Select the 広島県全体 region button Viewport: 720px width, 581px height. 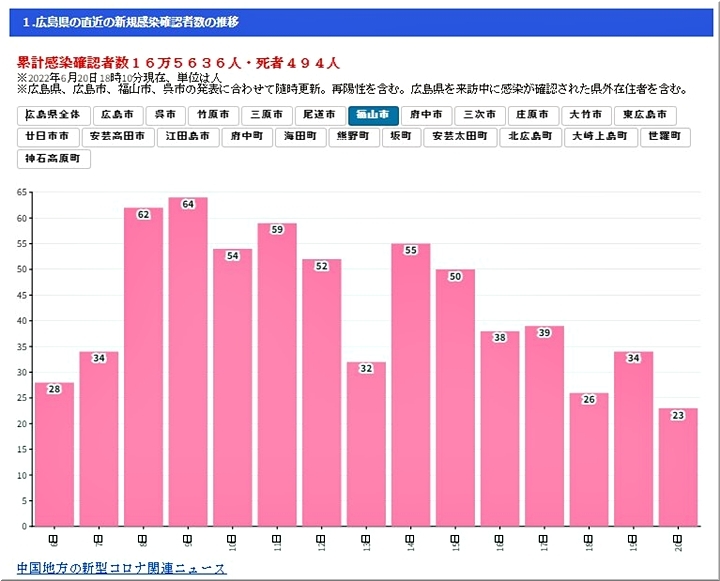55,116
